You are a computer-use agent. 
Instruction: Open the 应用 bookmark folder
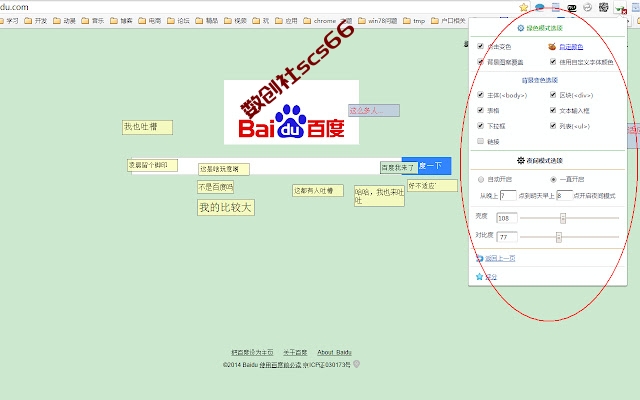(286, 21)
